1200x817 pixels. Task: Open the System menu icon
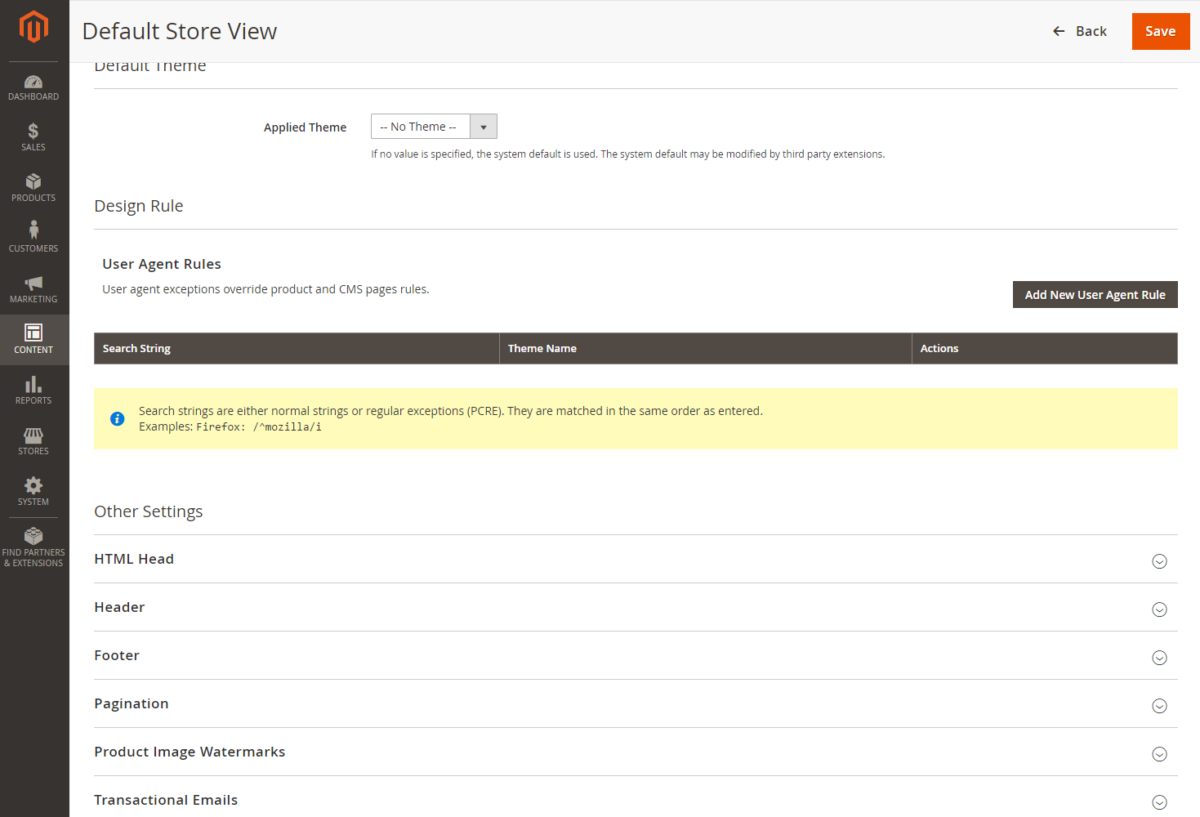point(33,491)
